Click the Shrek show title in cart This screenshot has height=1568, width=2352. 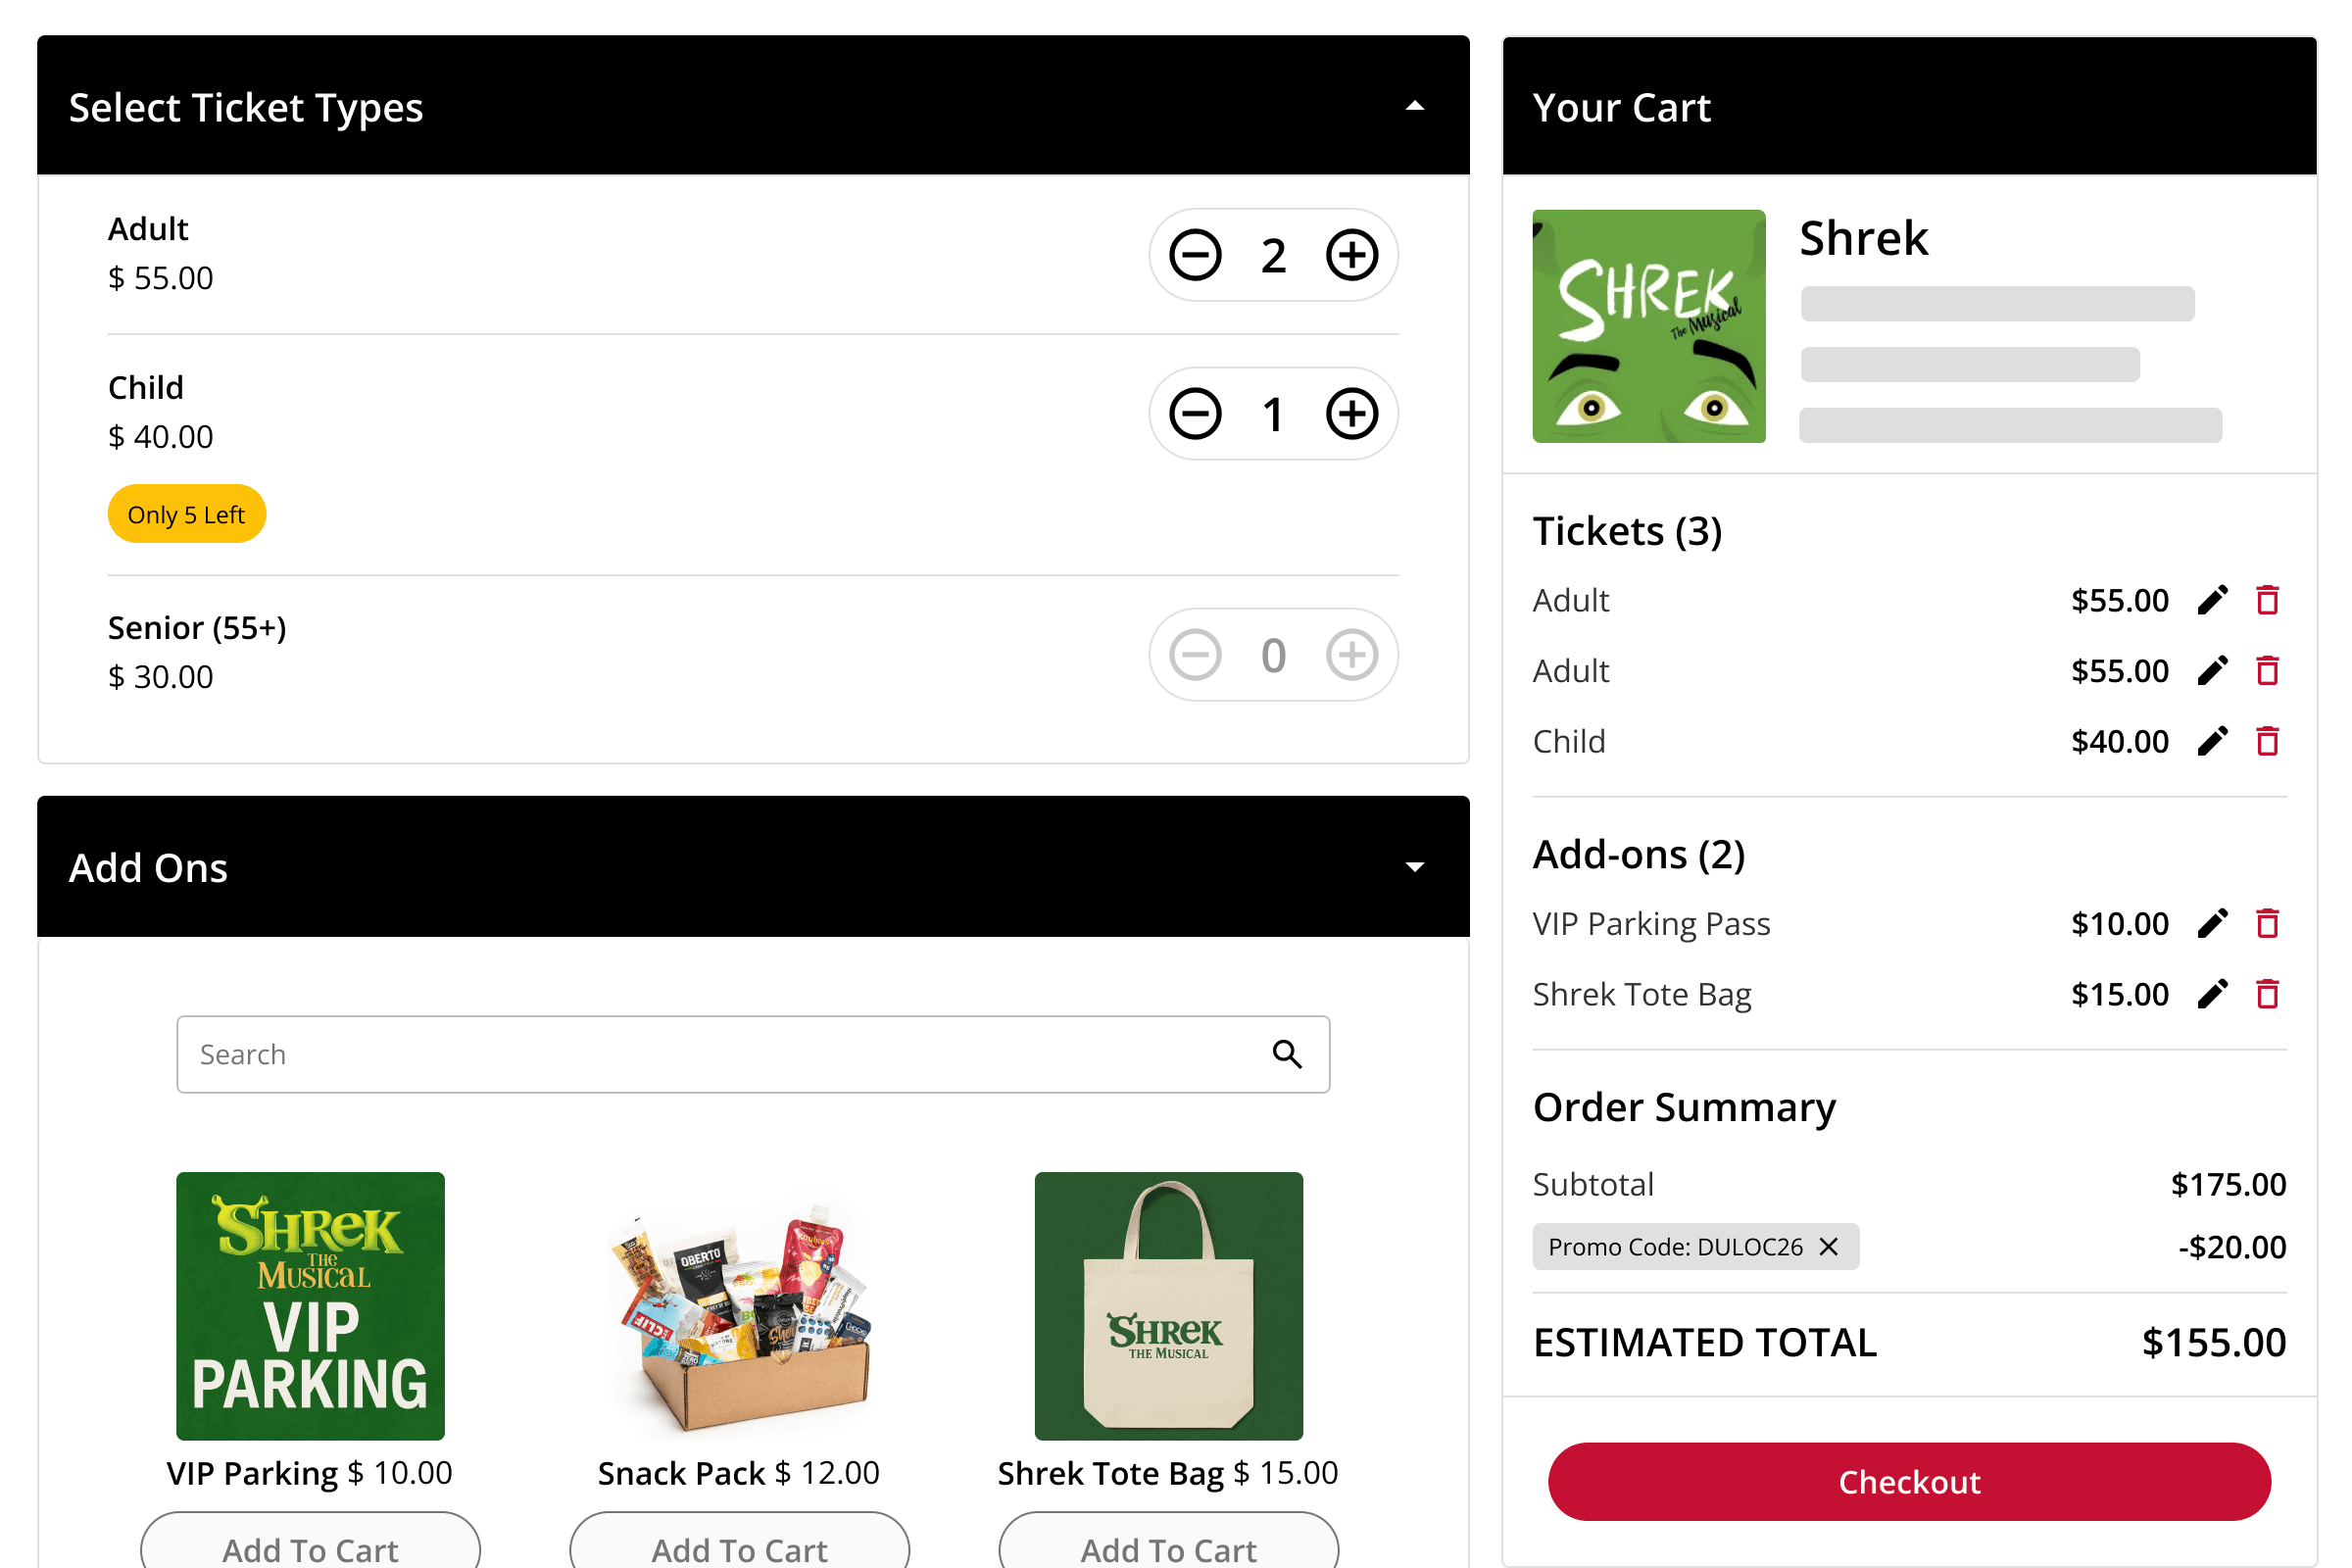point(1863,238)
